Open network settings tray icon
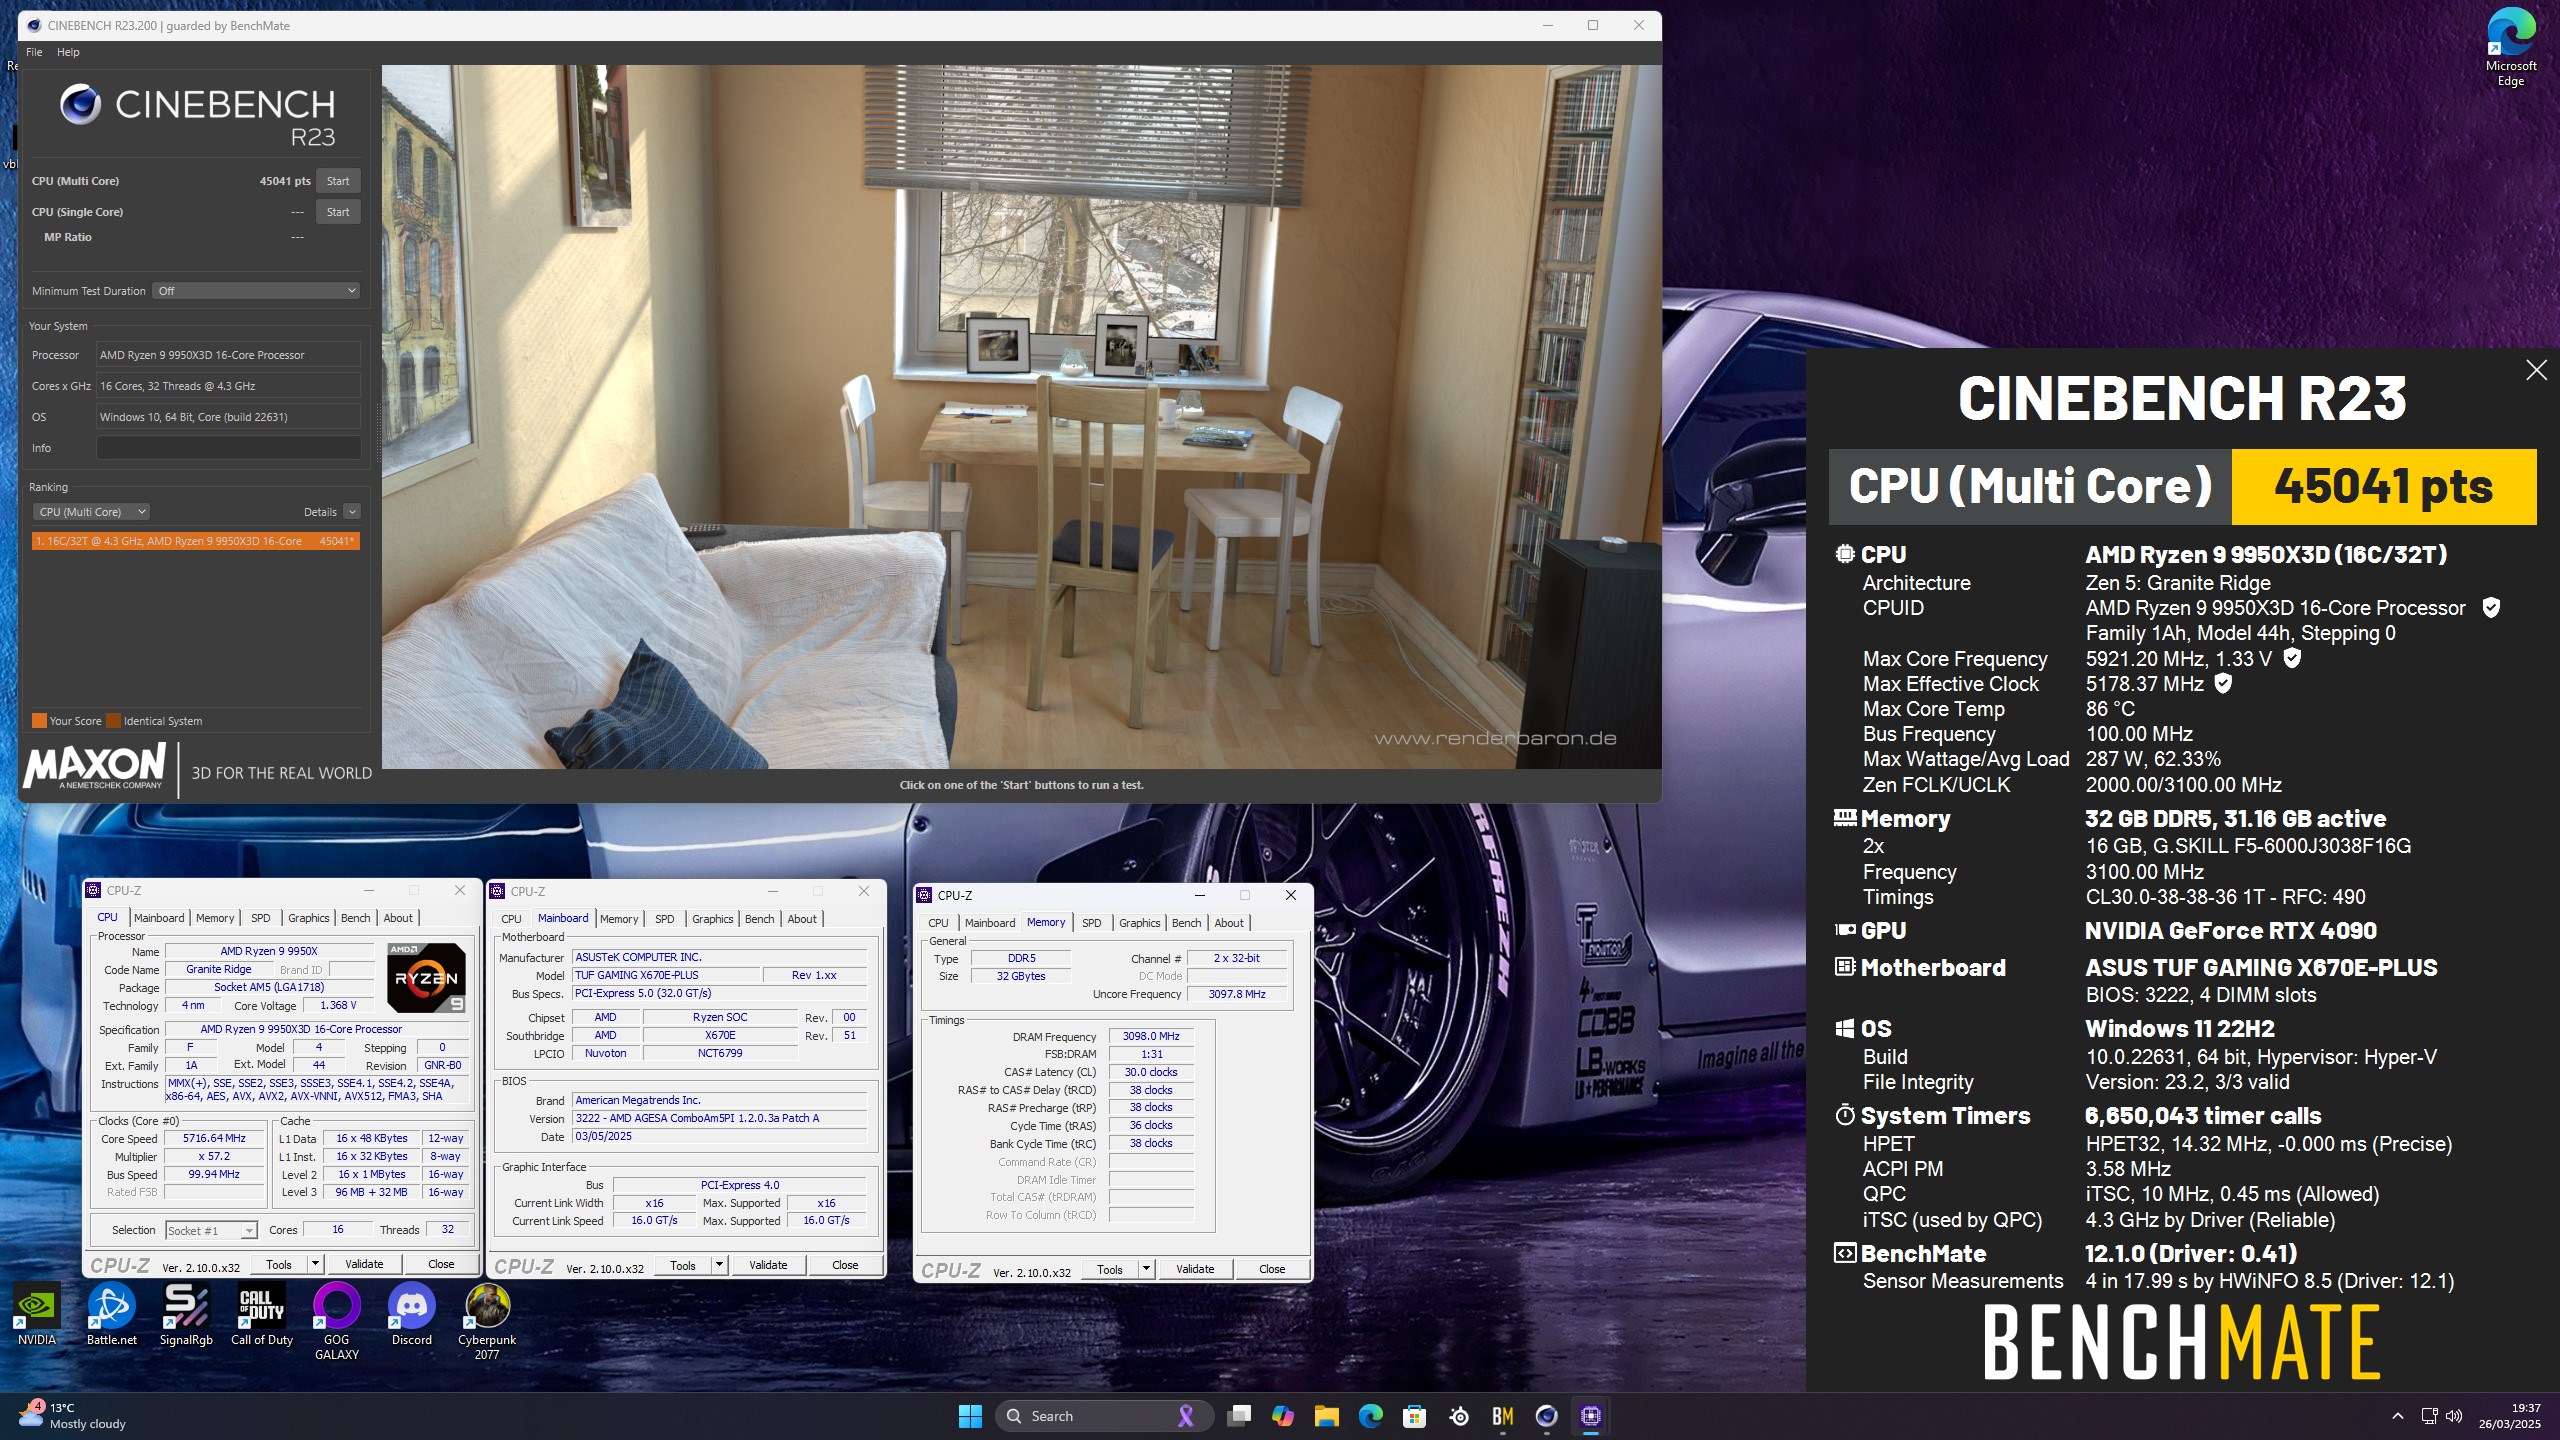This screenshot has width=2560, height=1440. (2429, 1416)
